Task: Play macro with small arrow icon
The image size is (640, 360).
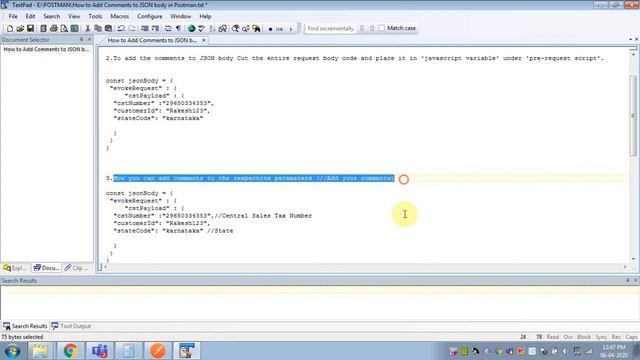Action: pos(291,29)
